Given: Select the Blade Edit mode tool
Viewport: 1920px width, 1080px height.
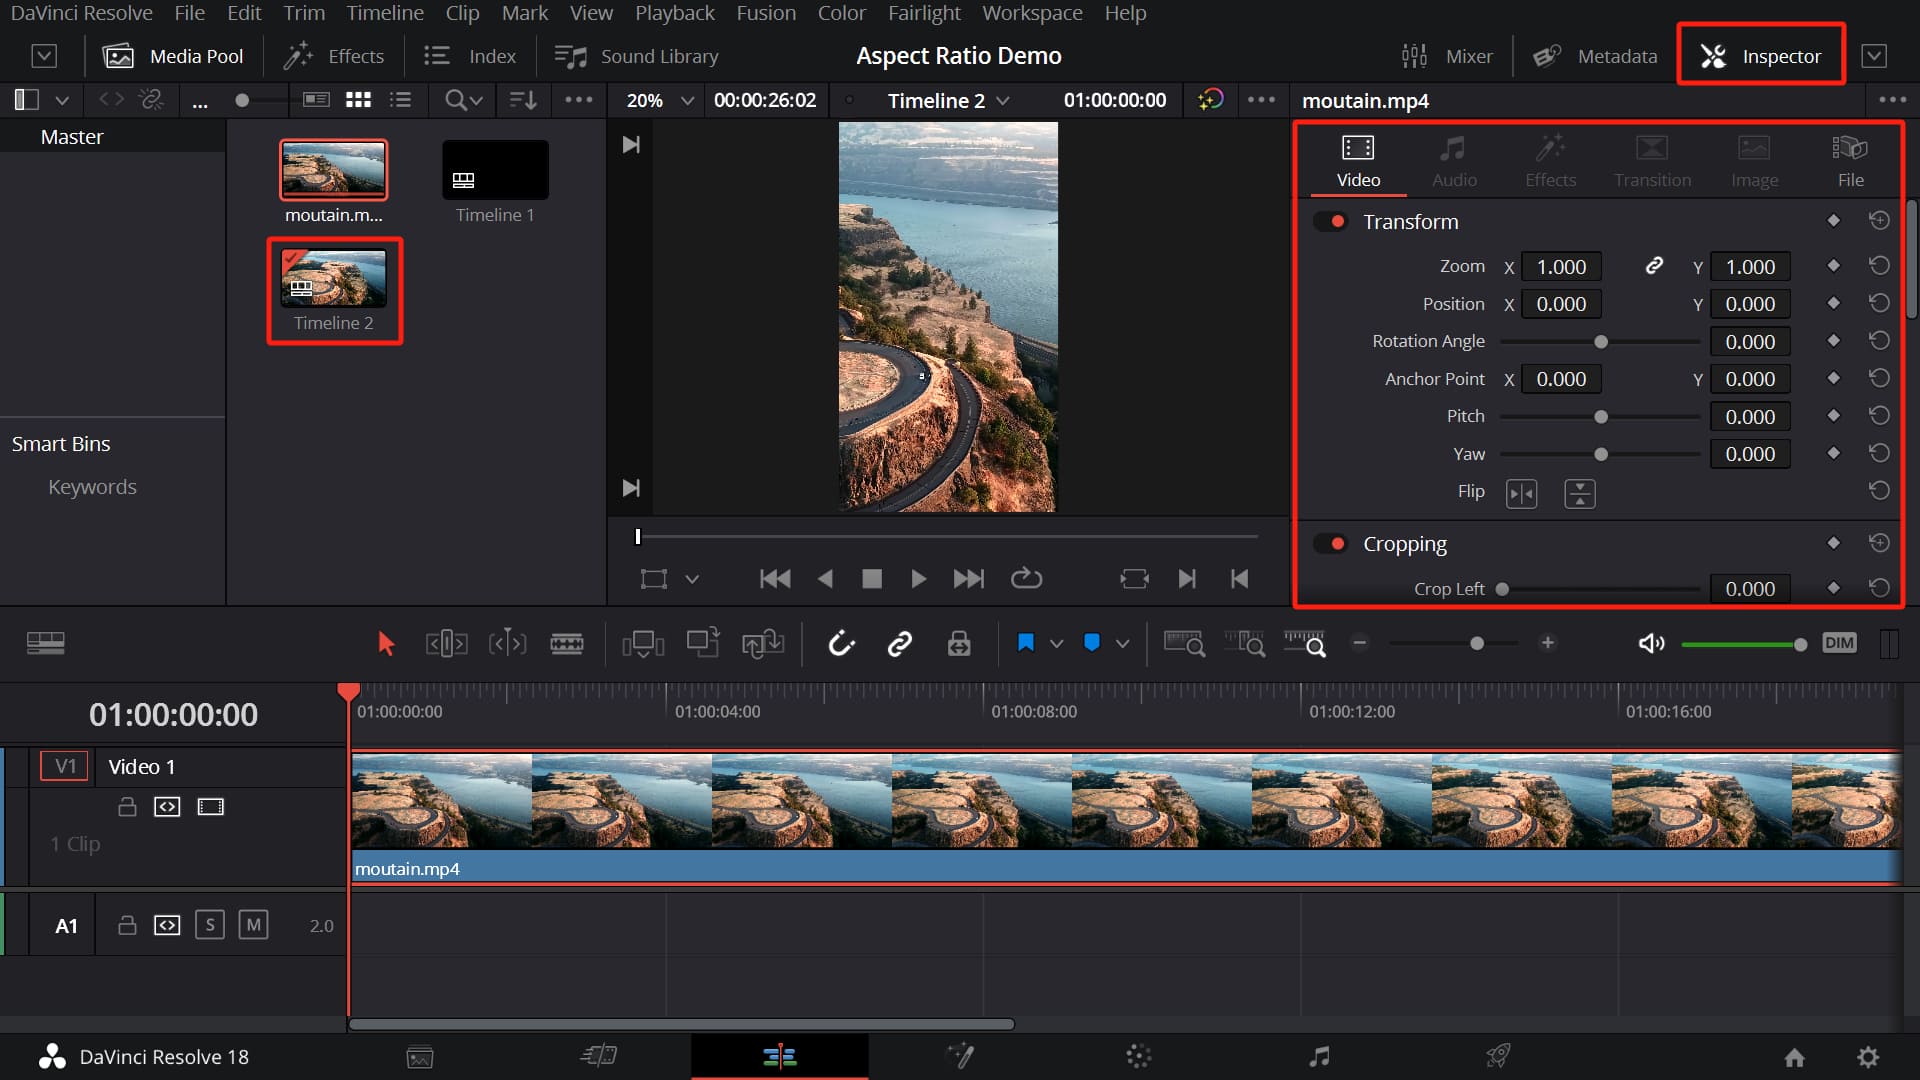Looking at the screenshot, I should (x=567, y=643).
